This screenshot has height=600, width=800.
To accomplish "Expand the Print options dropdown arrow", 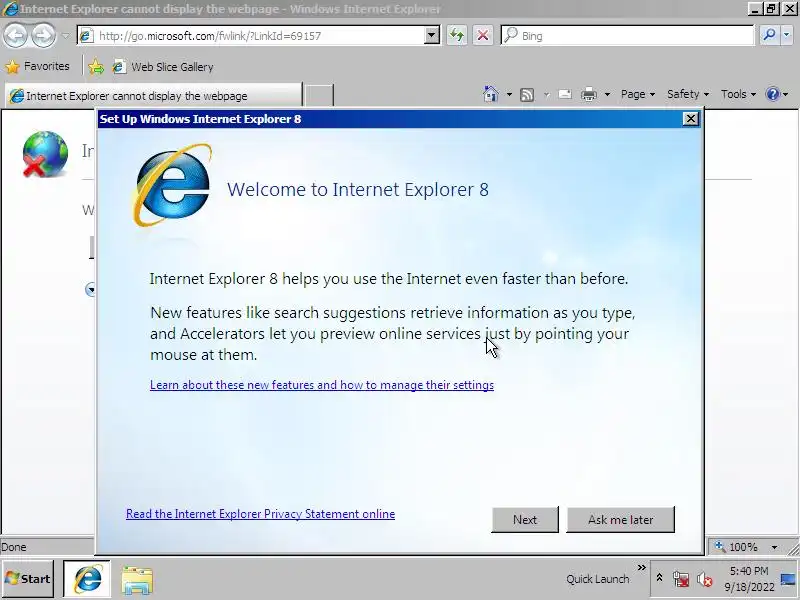I will click(607, 94).
